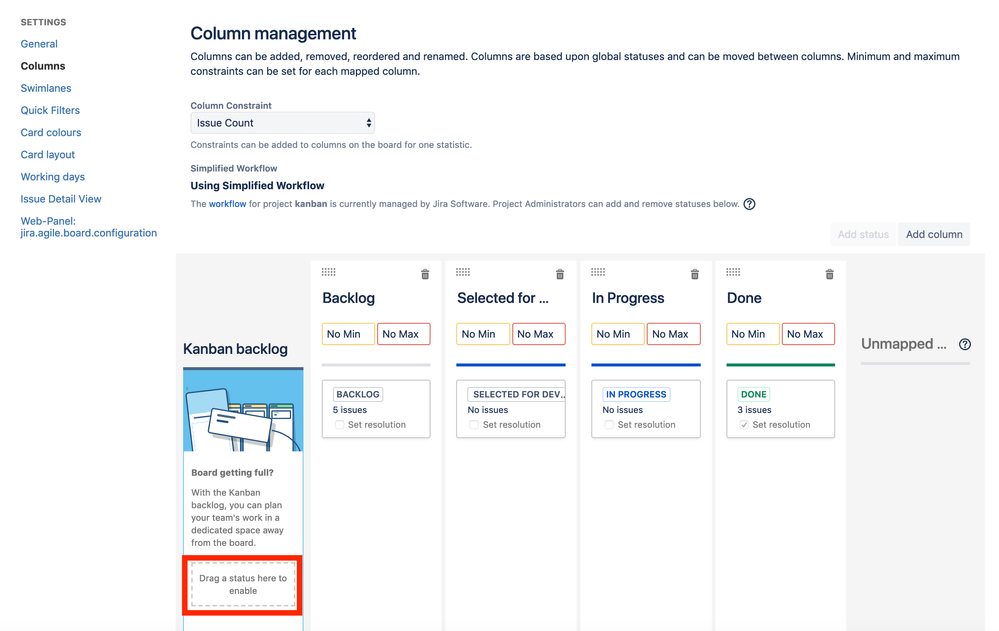Screen dimensions: 999x631
Task: Click the Backlog column title
Action: 349,298
